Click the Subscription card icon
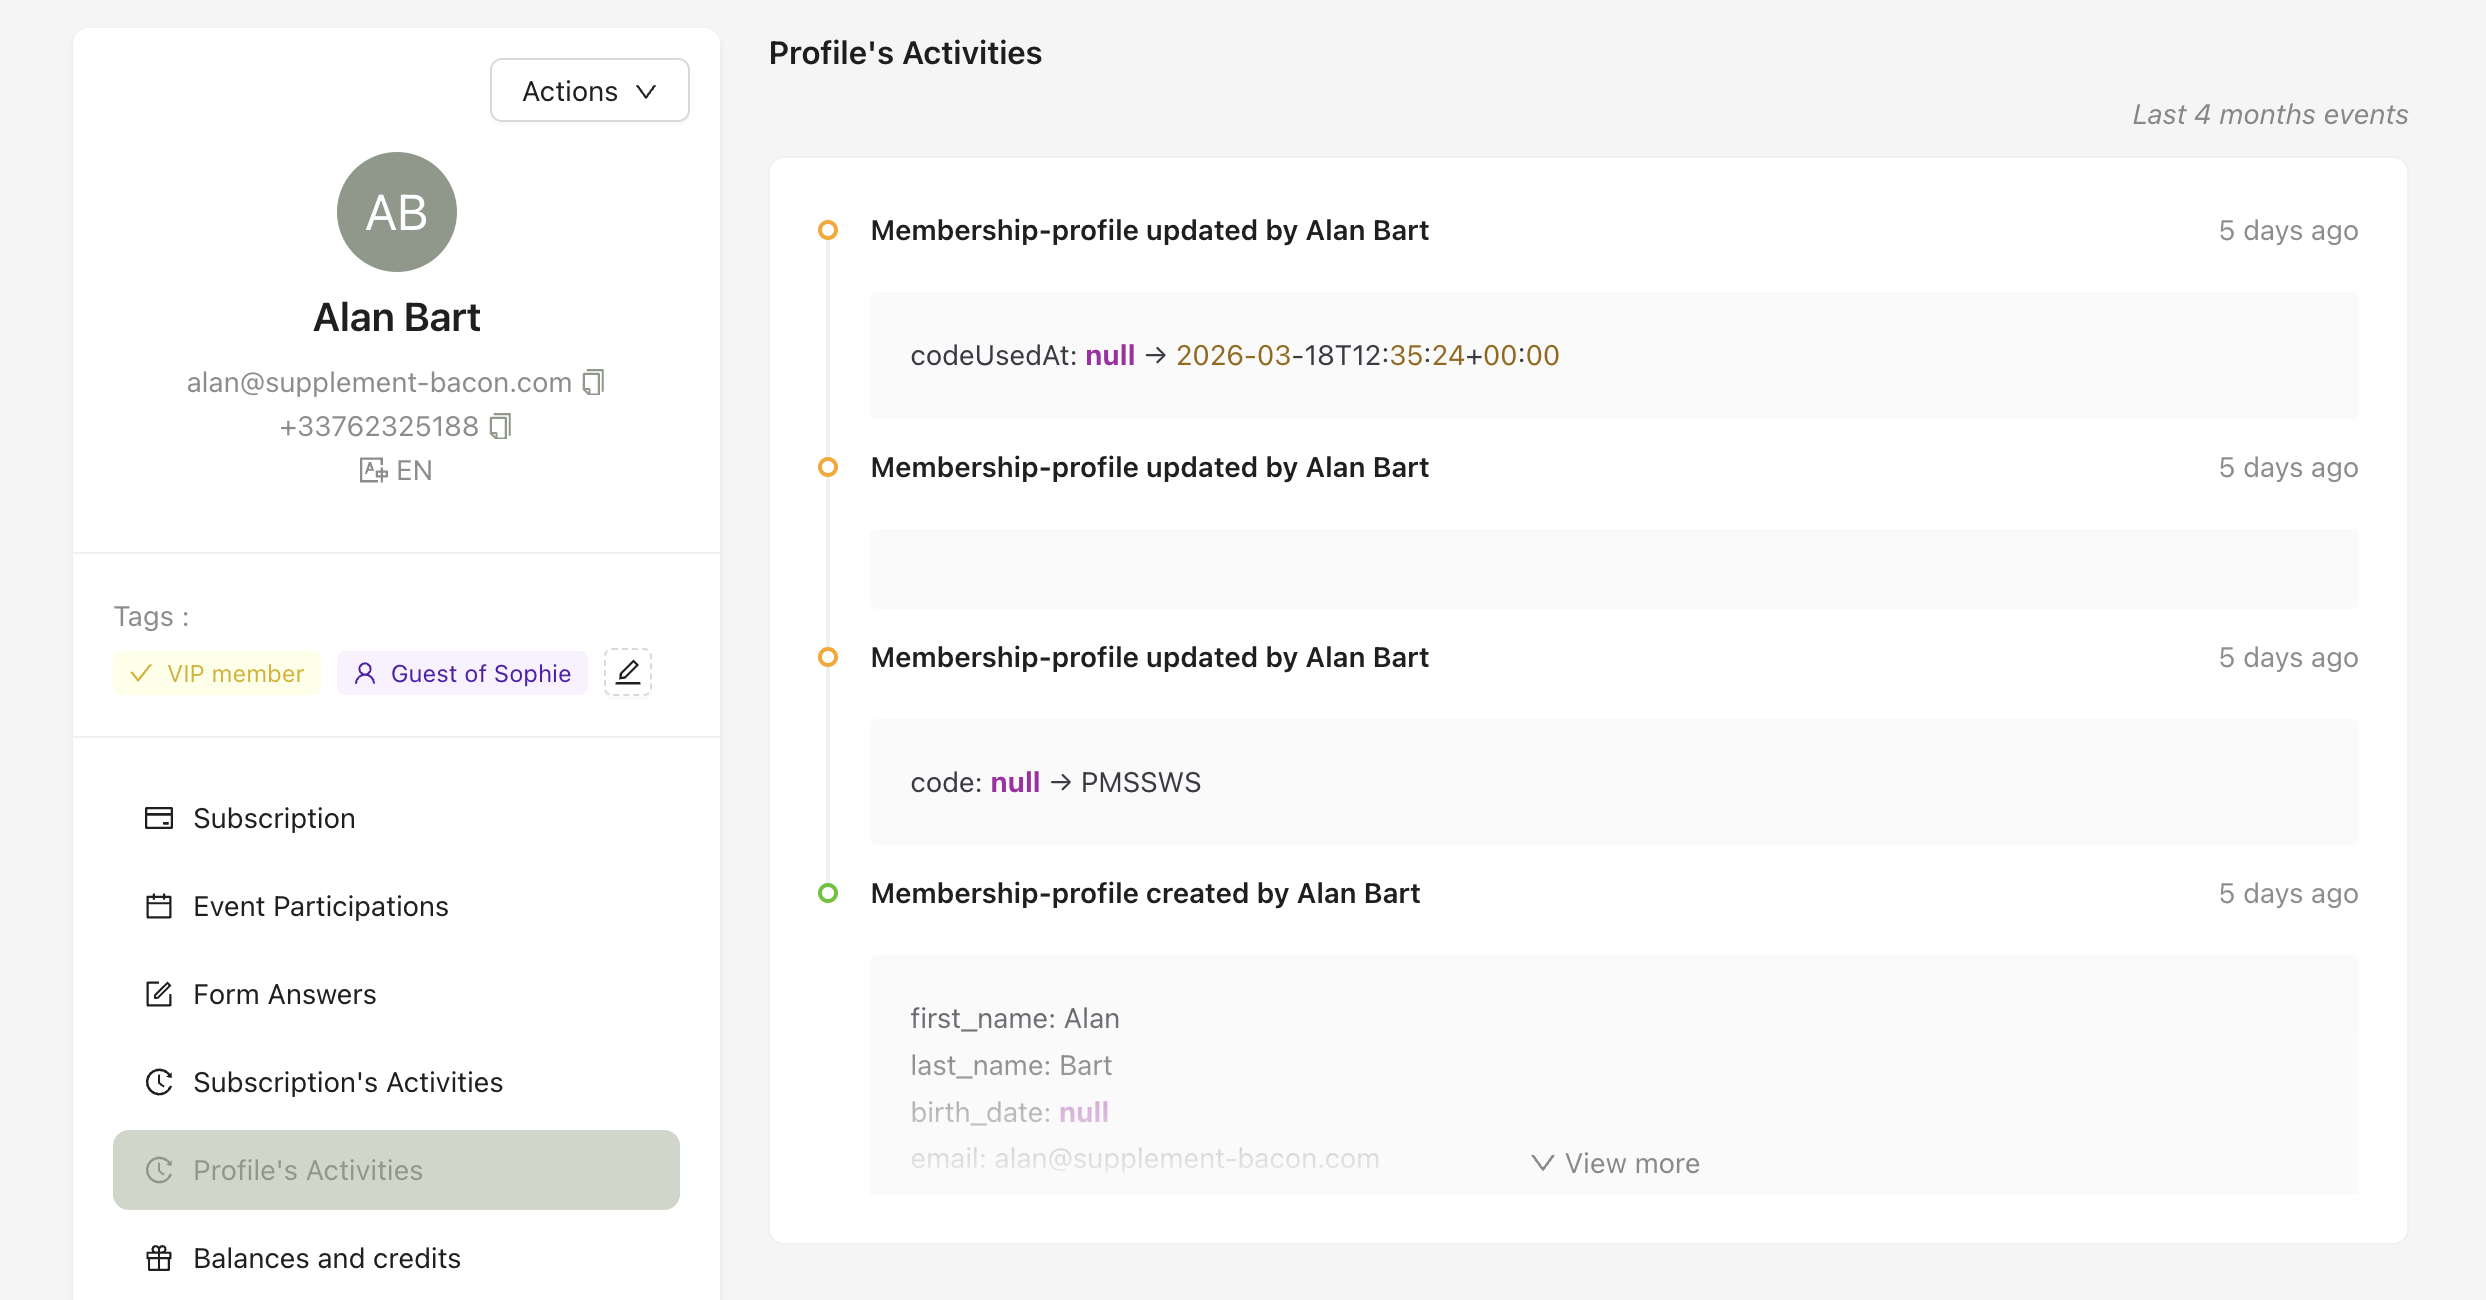The width and height of the screenshot is (2486, 1300). (159, 818)
